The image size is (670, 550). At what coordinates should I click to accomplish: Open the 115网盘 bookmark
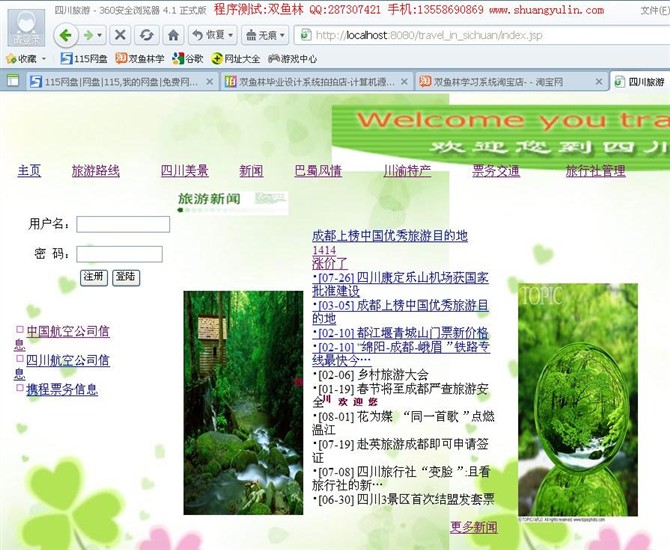[84, 59]
